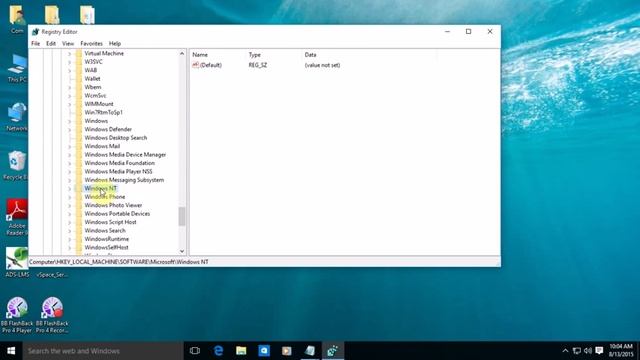This screenshot has height=360, width=640.
Task: Expand the Windows Photo Viewer key
Action: 69,205
